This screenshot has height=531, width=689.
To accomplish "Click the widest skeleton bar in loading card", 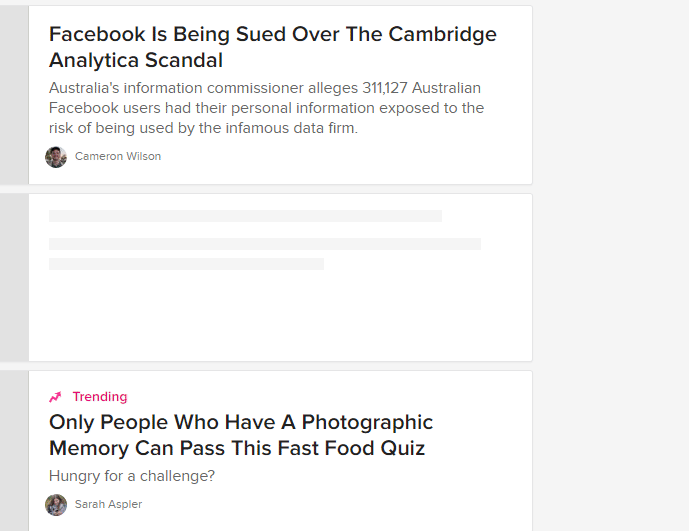I will (x=265, y=244).
